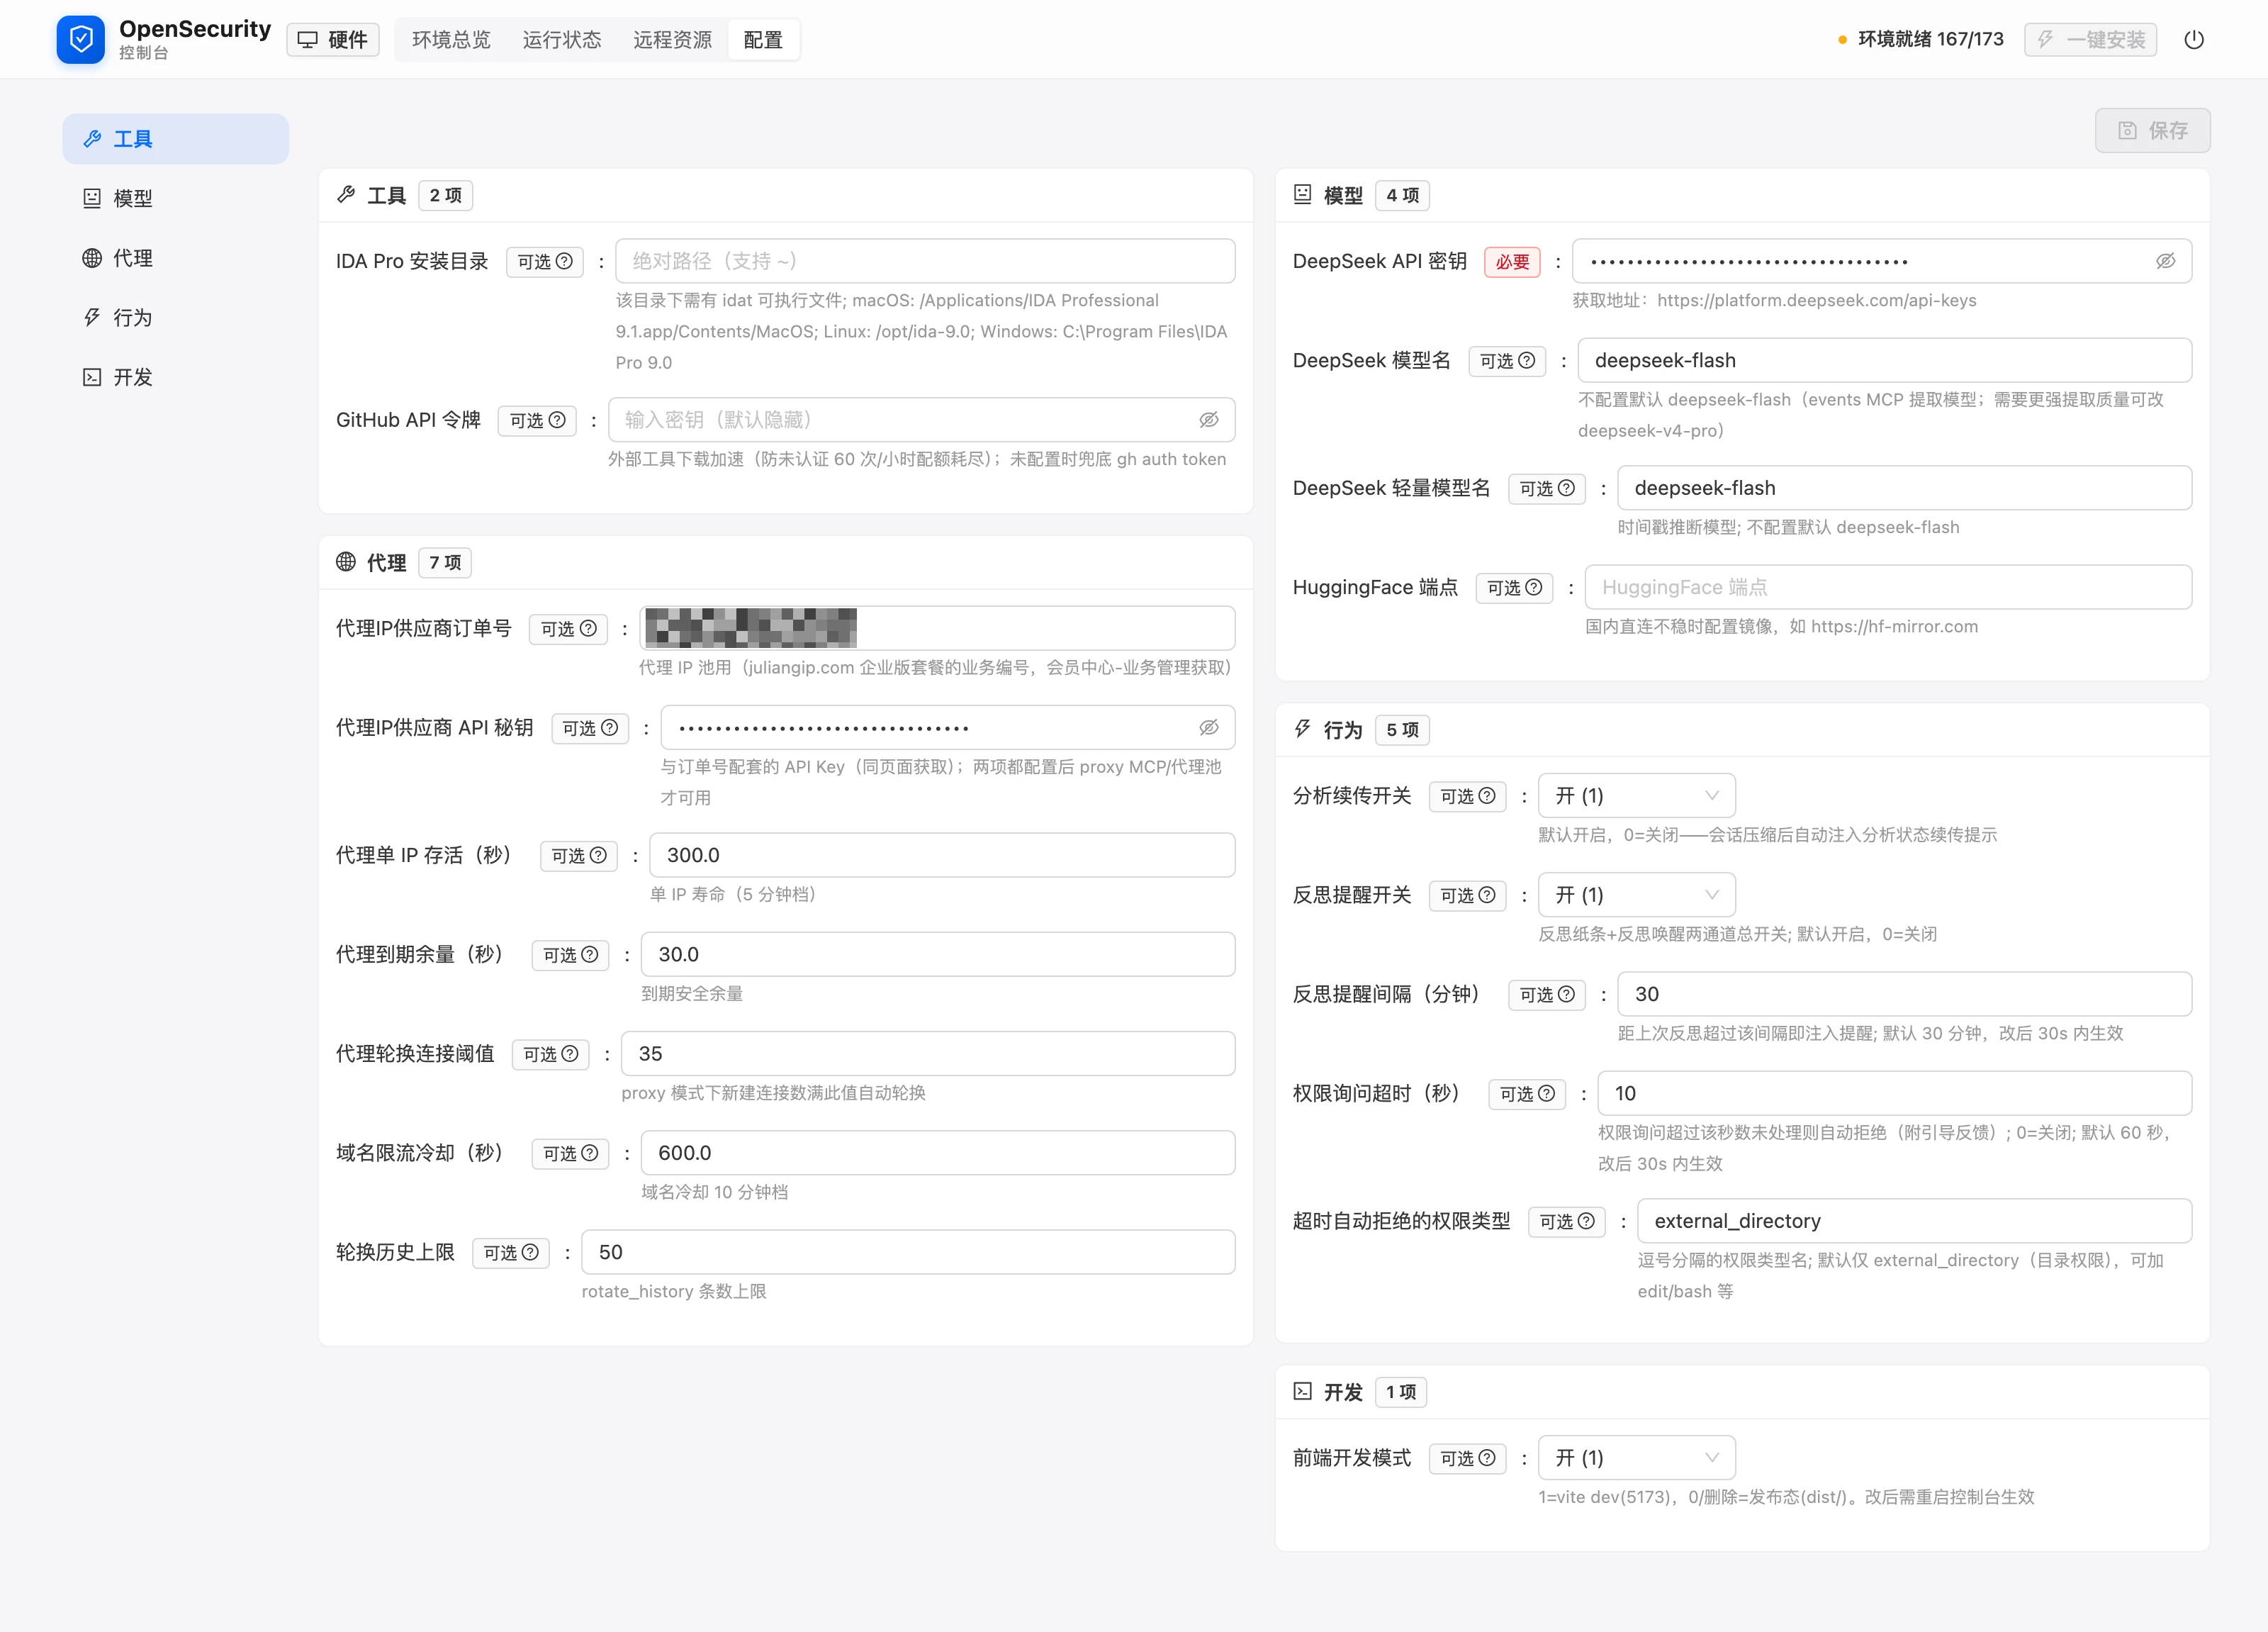Image resolution: width=2268 pixels, height=1632 pixels.
Task: Click the HuggingFace 端点 input field
Action: (1888, 587)
